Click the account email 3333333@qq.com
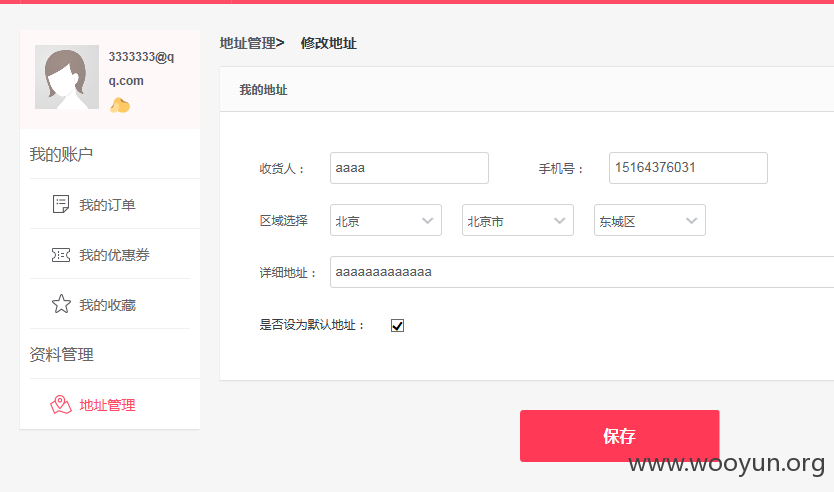Viewport: 834px width, 492px height. pyautogui.click(x=141, y=69)
